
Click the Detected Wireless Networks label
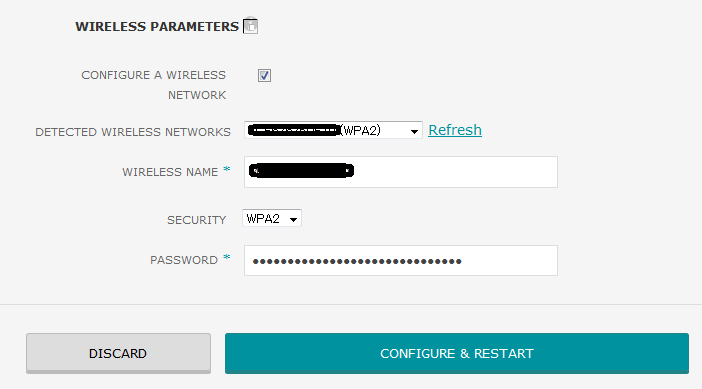[x=133, y=132]
